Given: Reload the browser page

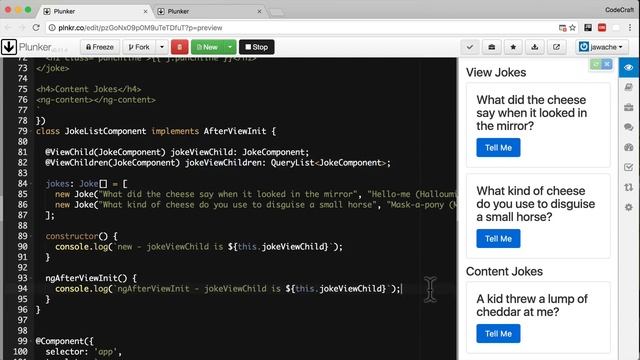Looking at the screenshot, I should click(36, 28).
